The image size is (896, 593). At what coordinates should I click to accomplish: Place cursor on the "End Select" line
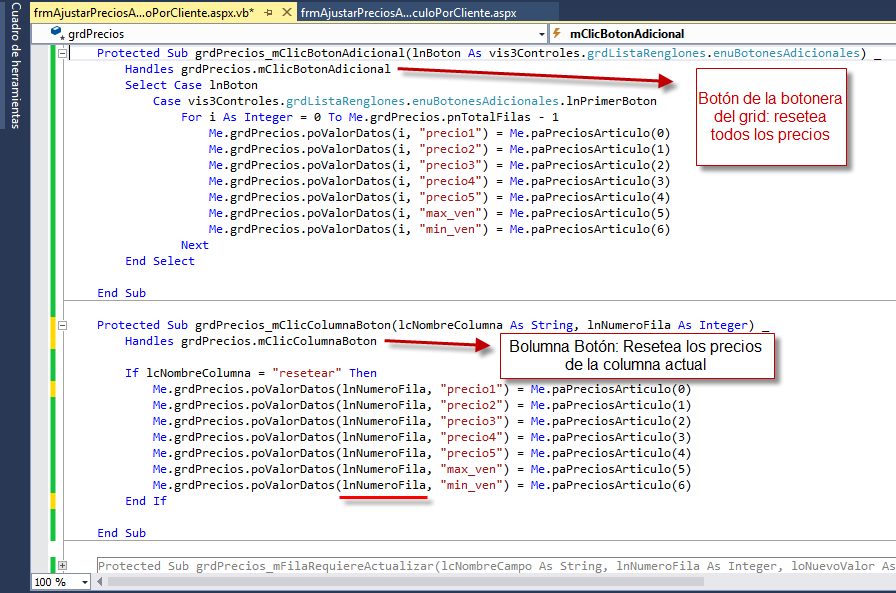[160, 261]
